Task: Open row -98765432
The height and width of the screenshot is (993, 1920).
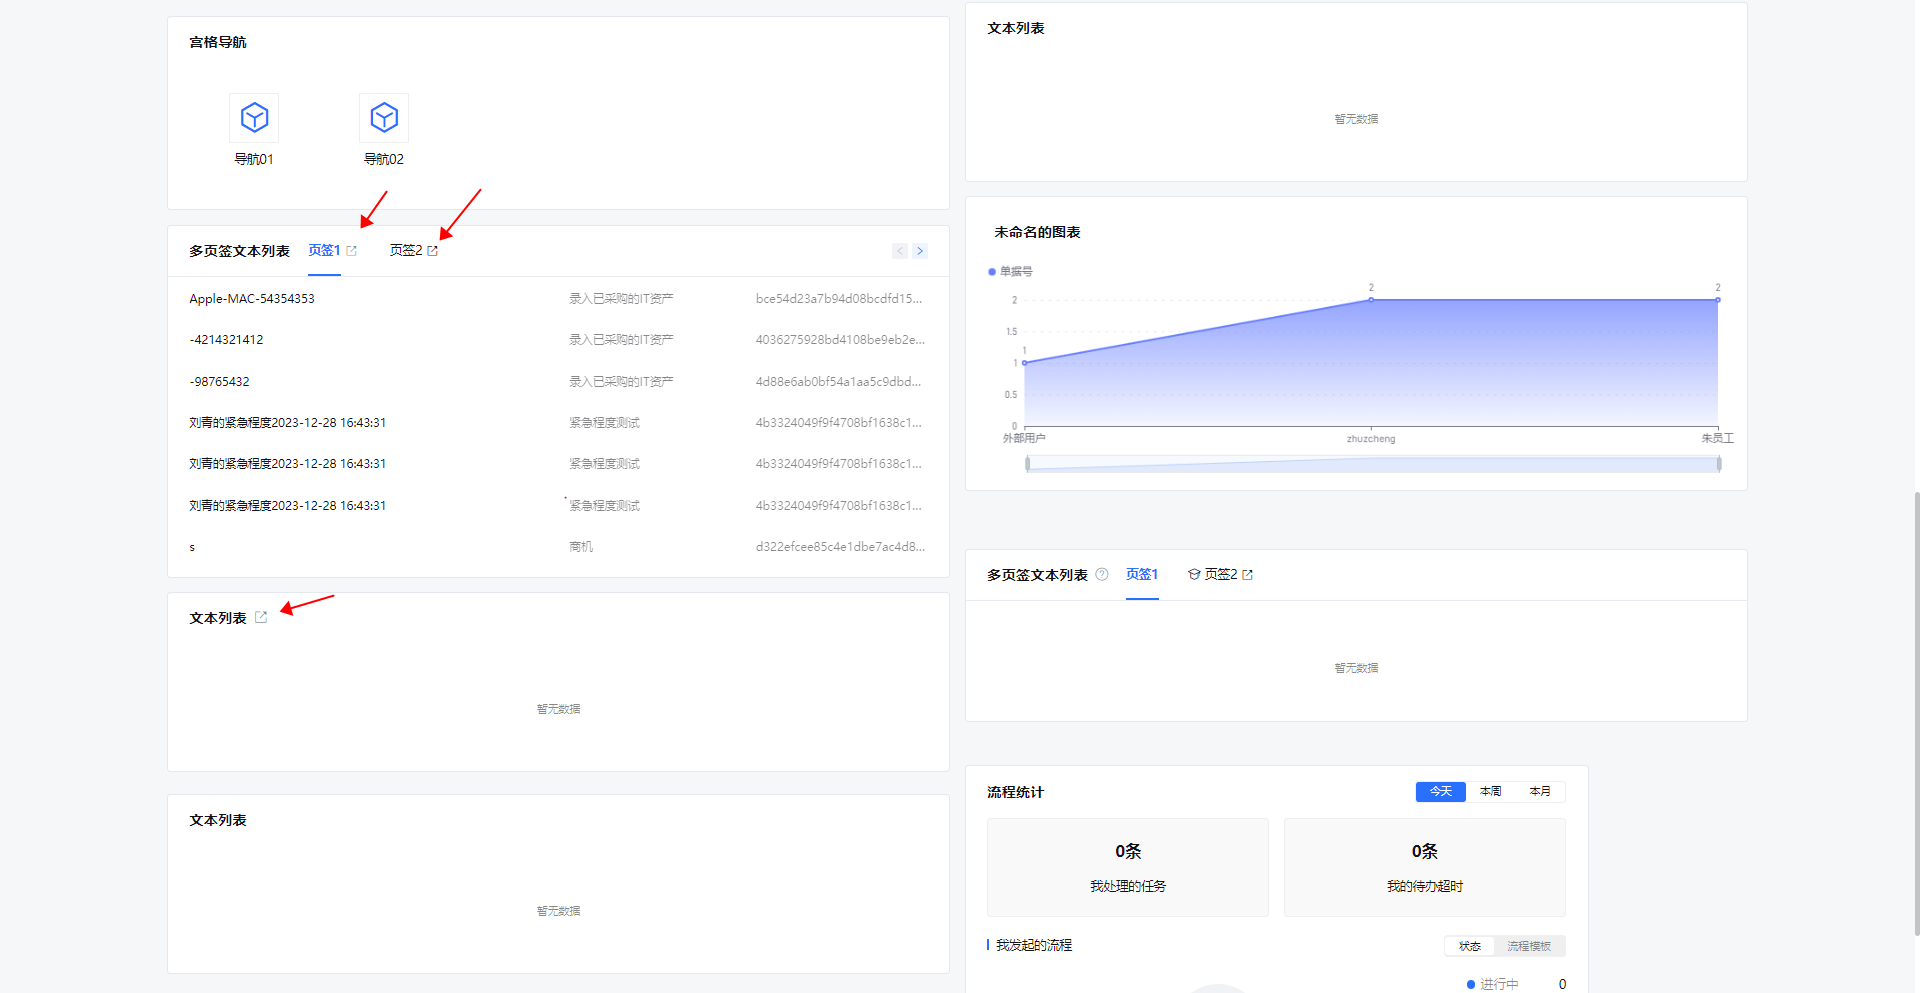Action: point(558,382)
